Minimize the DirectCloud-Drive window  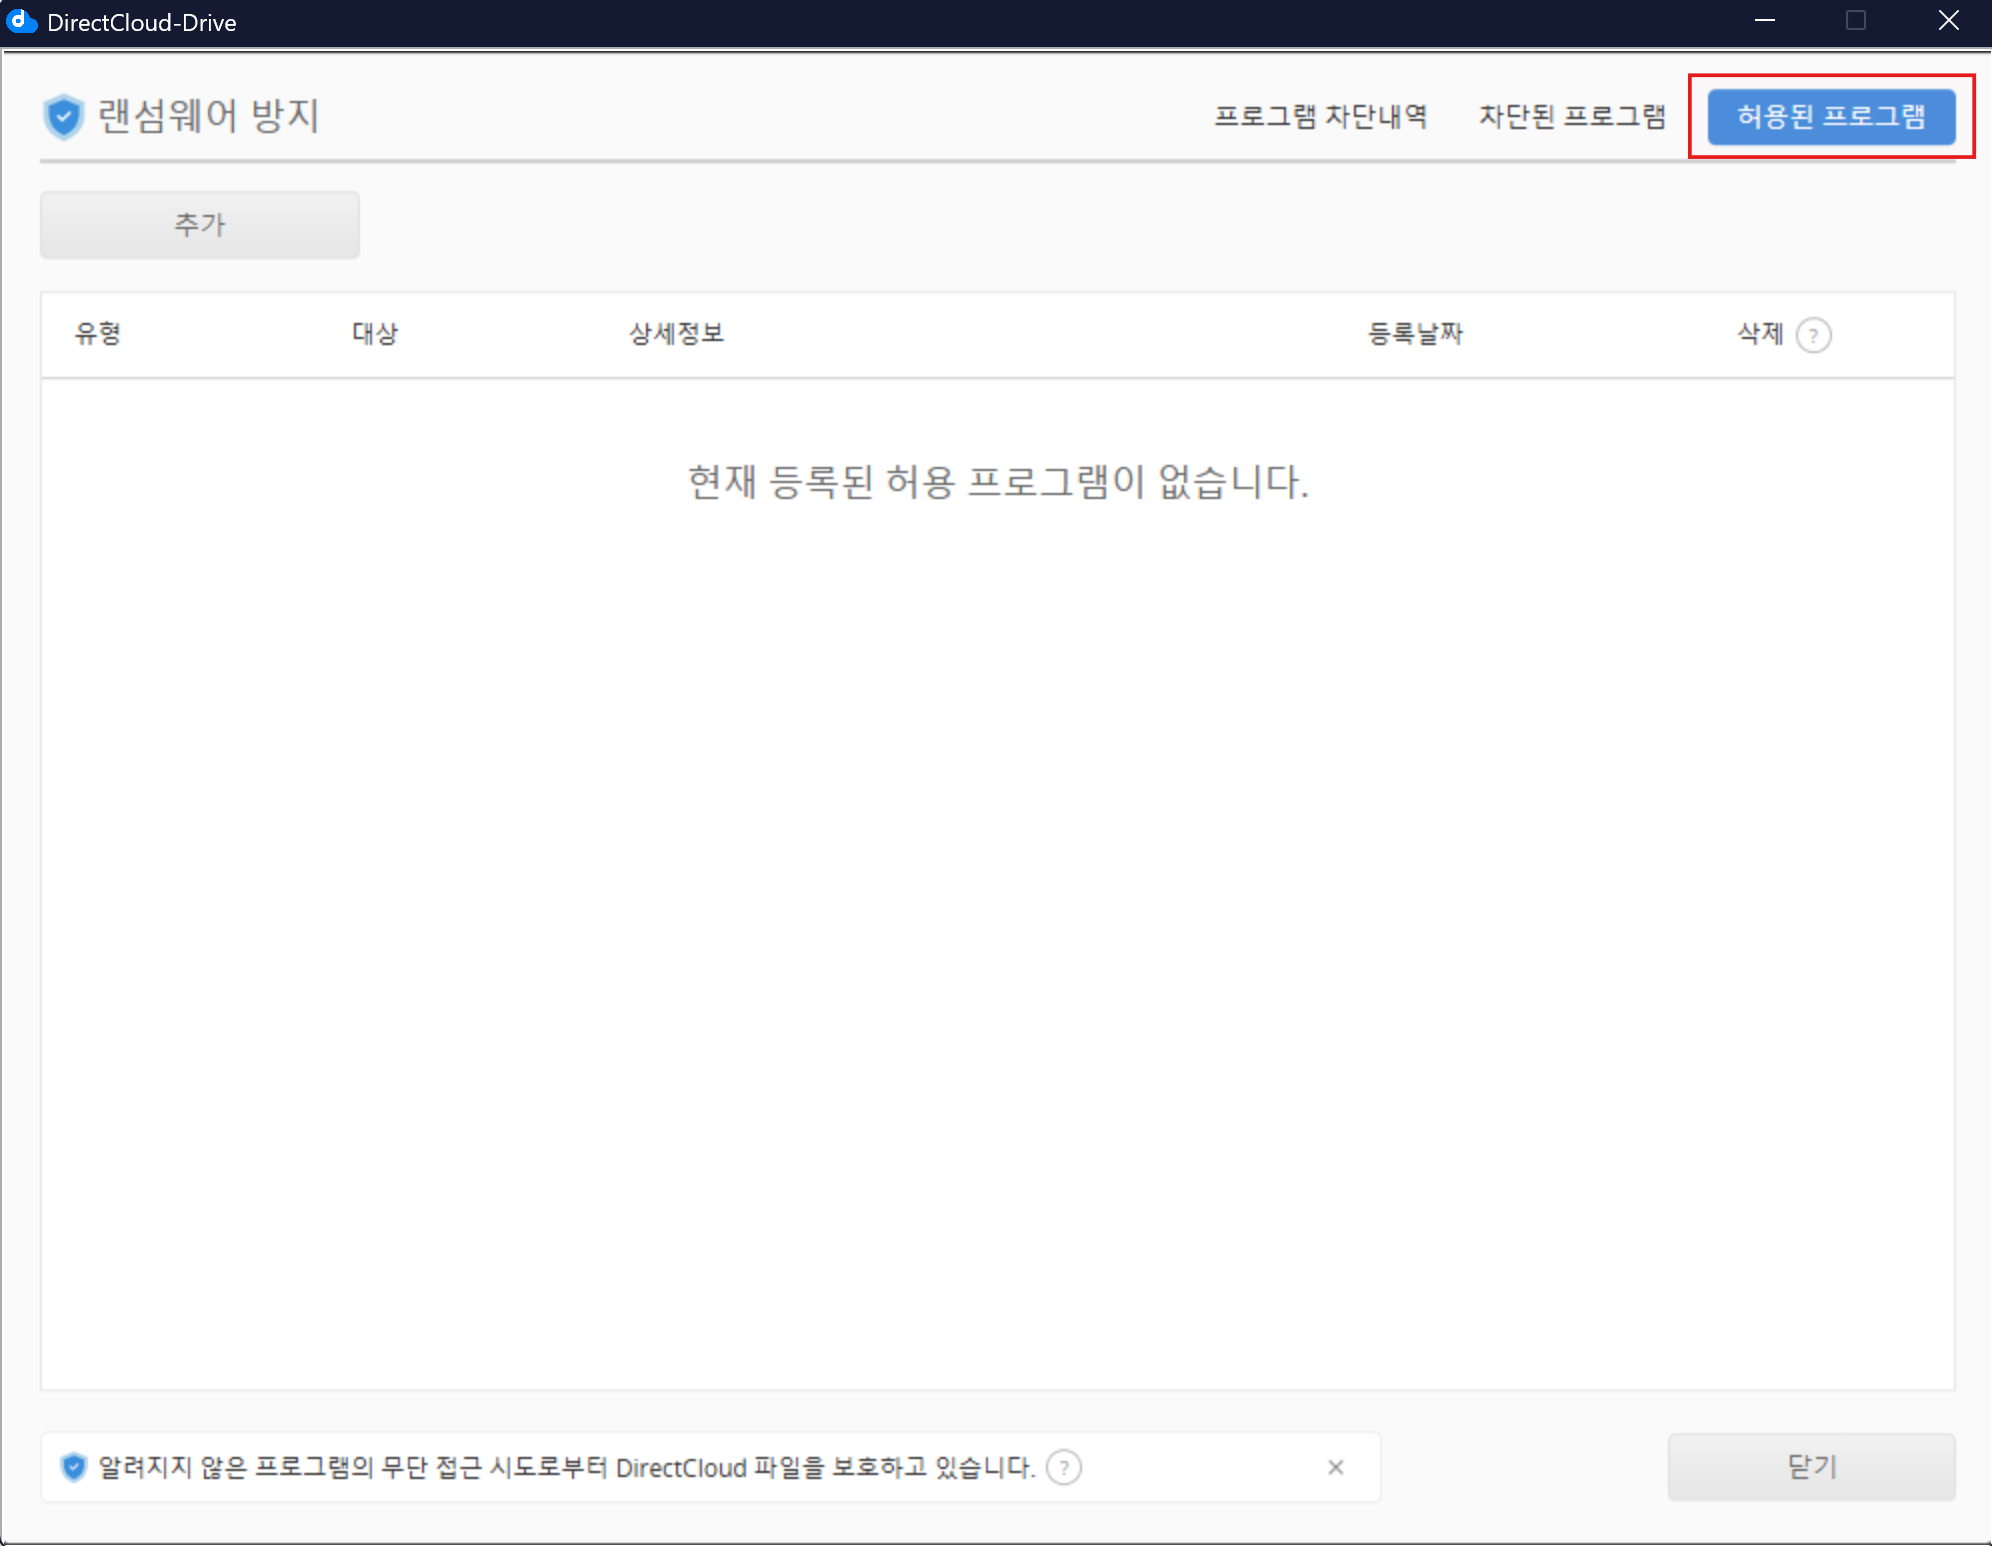[1765, 21]
